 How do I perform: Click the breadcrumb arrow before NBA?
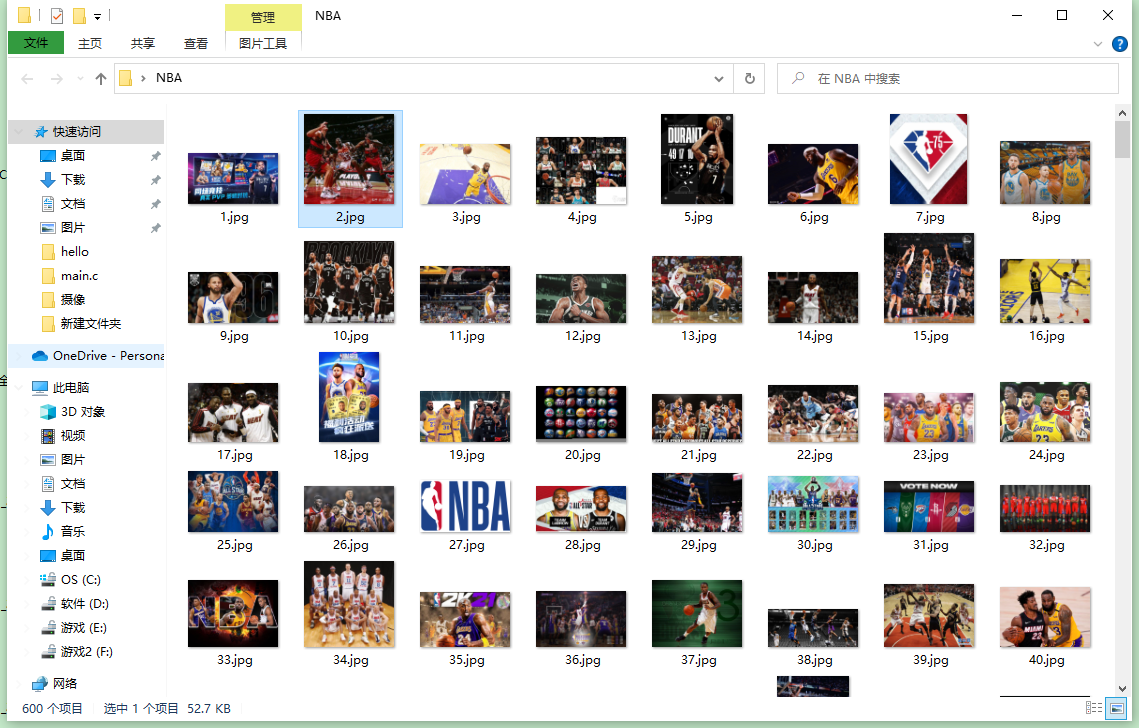pyautogui.click(x=144, y=78)
